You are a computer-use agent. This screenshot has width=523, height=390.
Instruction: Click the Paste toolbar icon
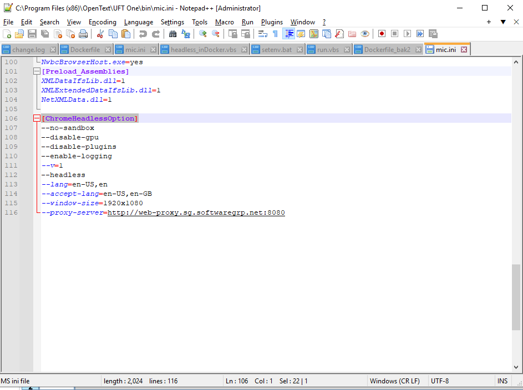126,34
